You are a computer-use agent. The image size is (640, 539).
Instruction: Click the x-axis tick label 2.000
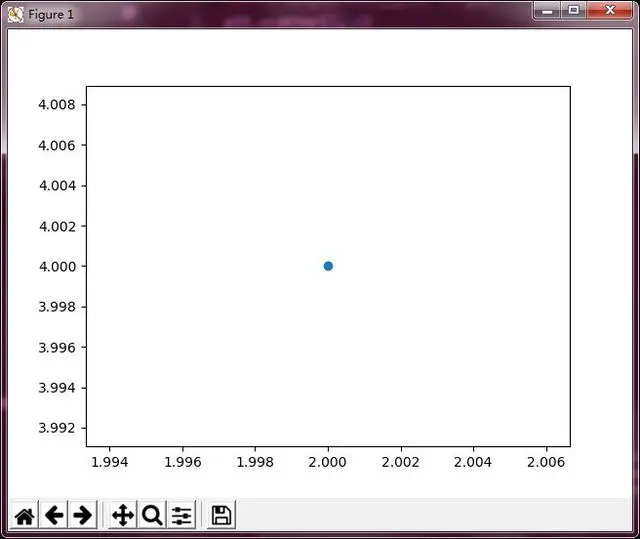coord(327,462)
